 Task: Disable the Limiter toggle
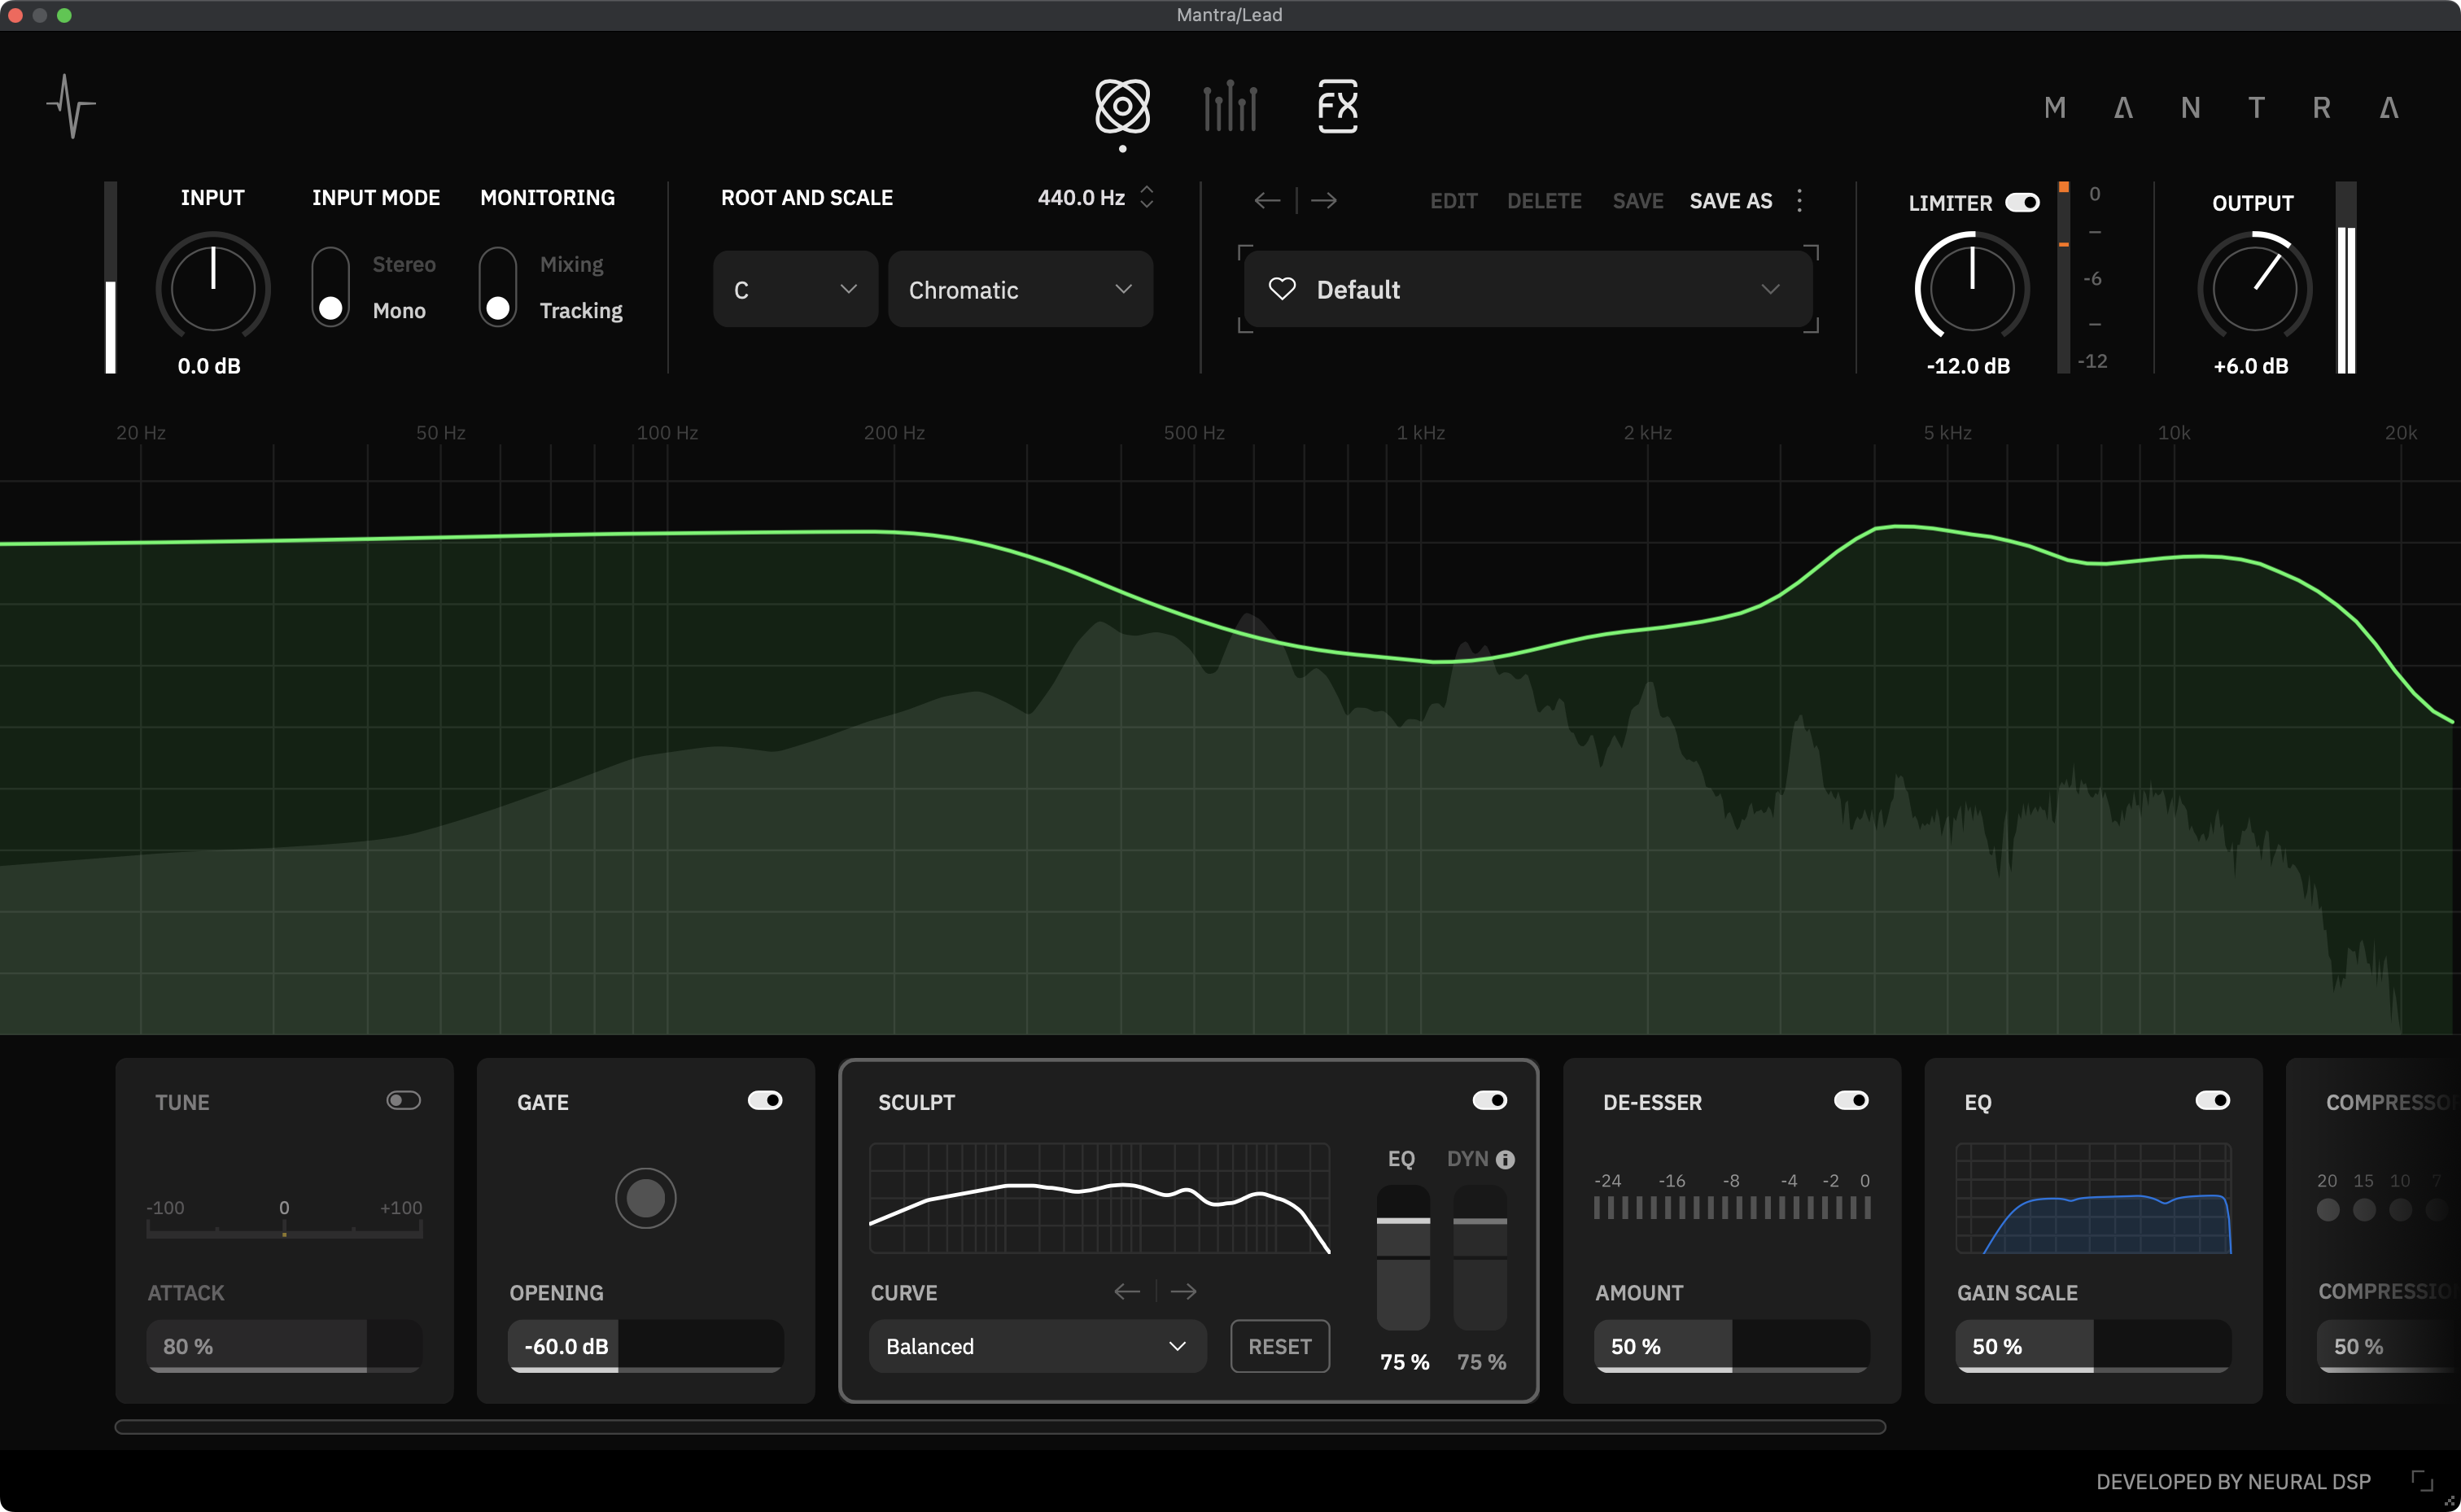pyautogui.click(x=2023, y=202)
